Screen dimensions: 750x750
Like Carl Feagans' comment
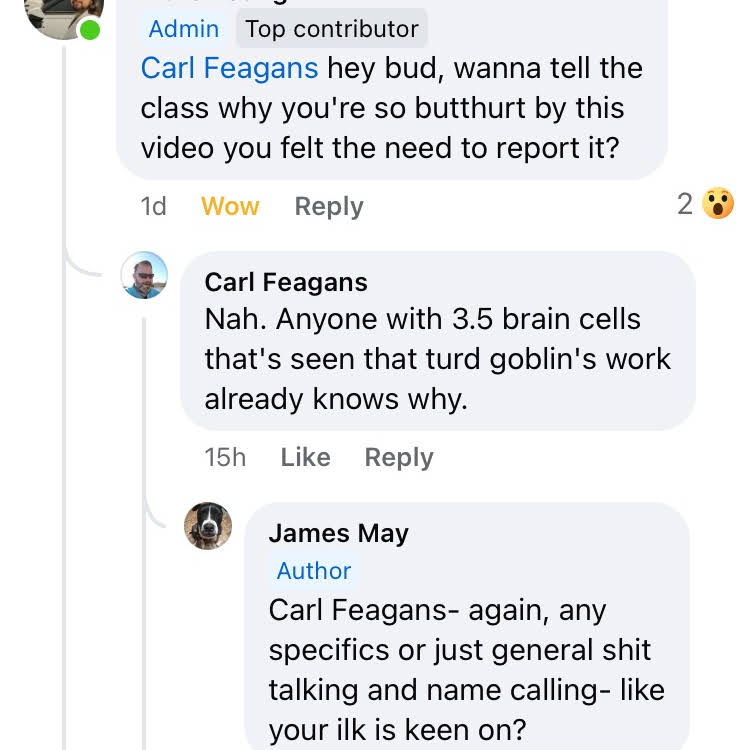(x=305, y=458)
